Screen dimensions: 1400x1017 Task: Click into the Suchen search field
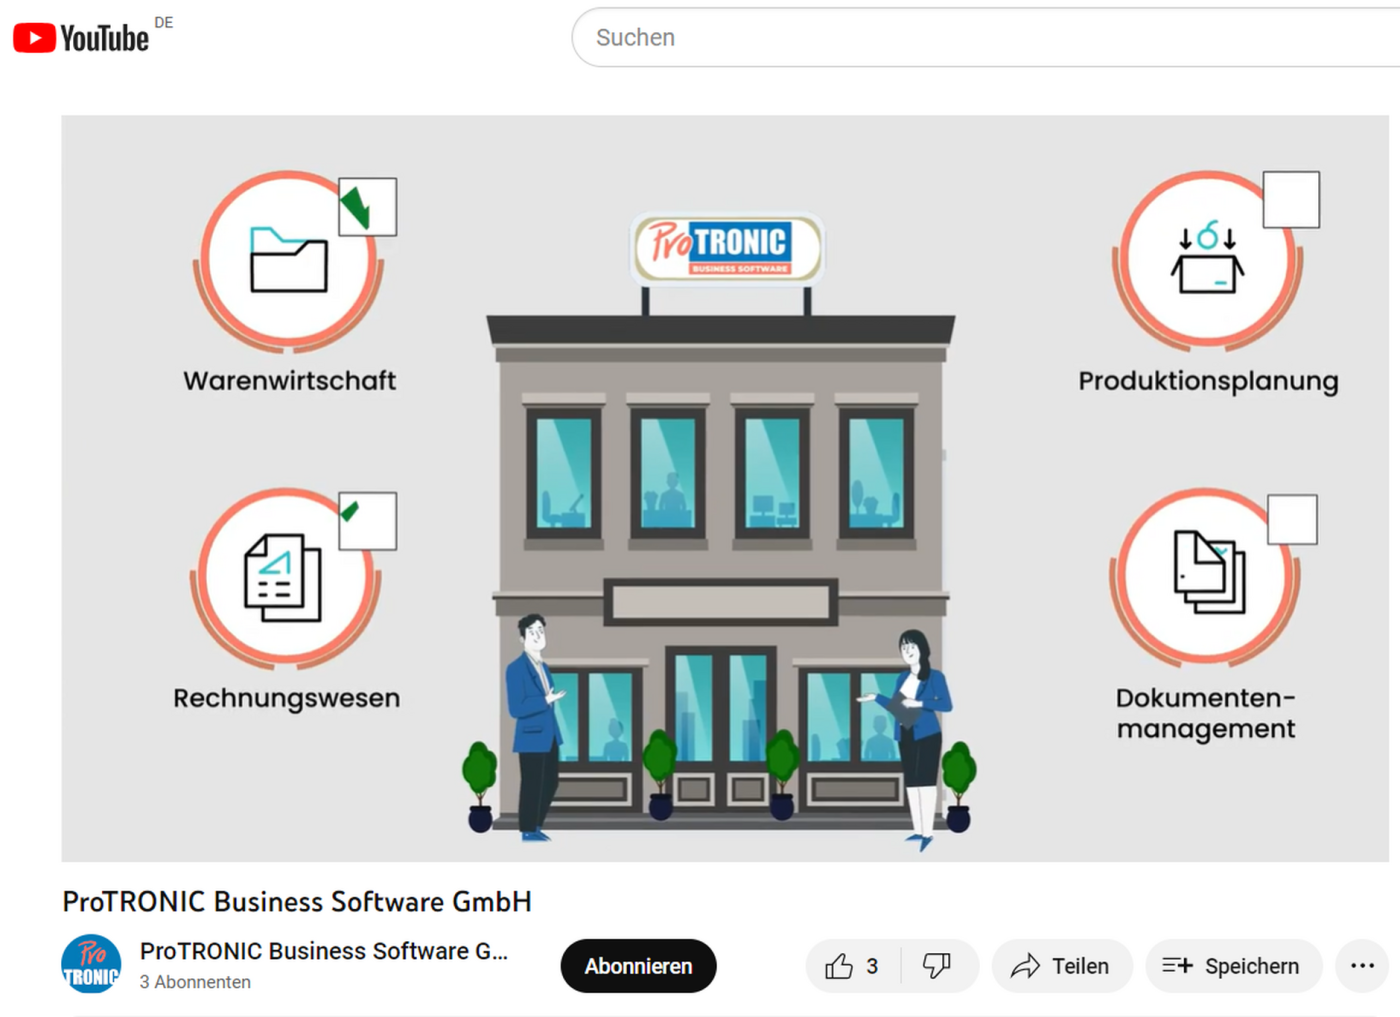980,38
